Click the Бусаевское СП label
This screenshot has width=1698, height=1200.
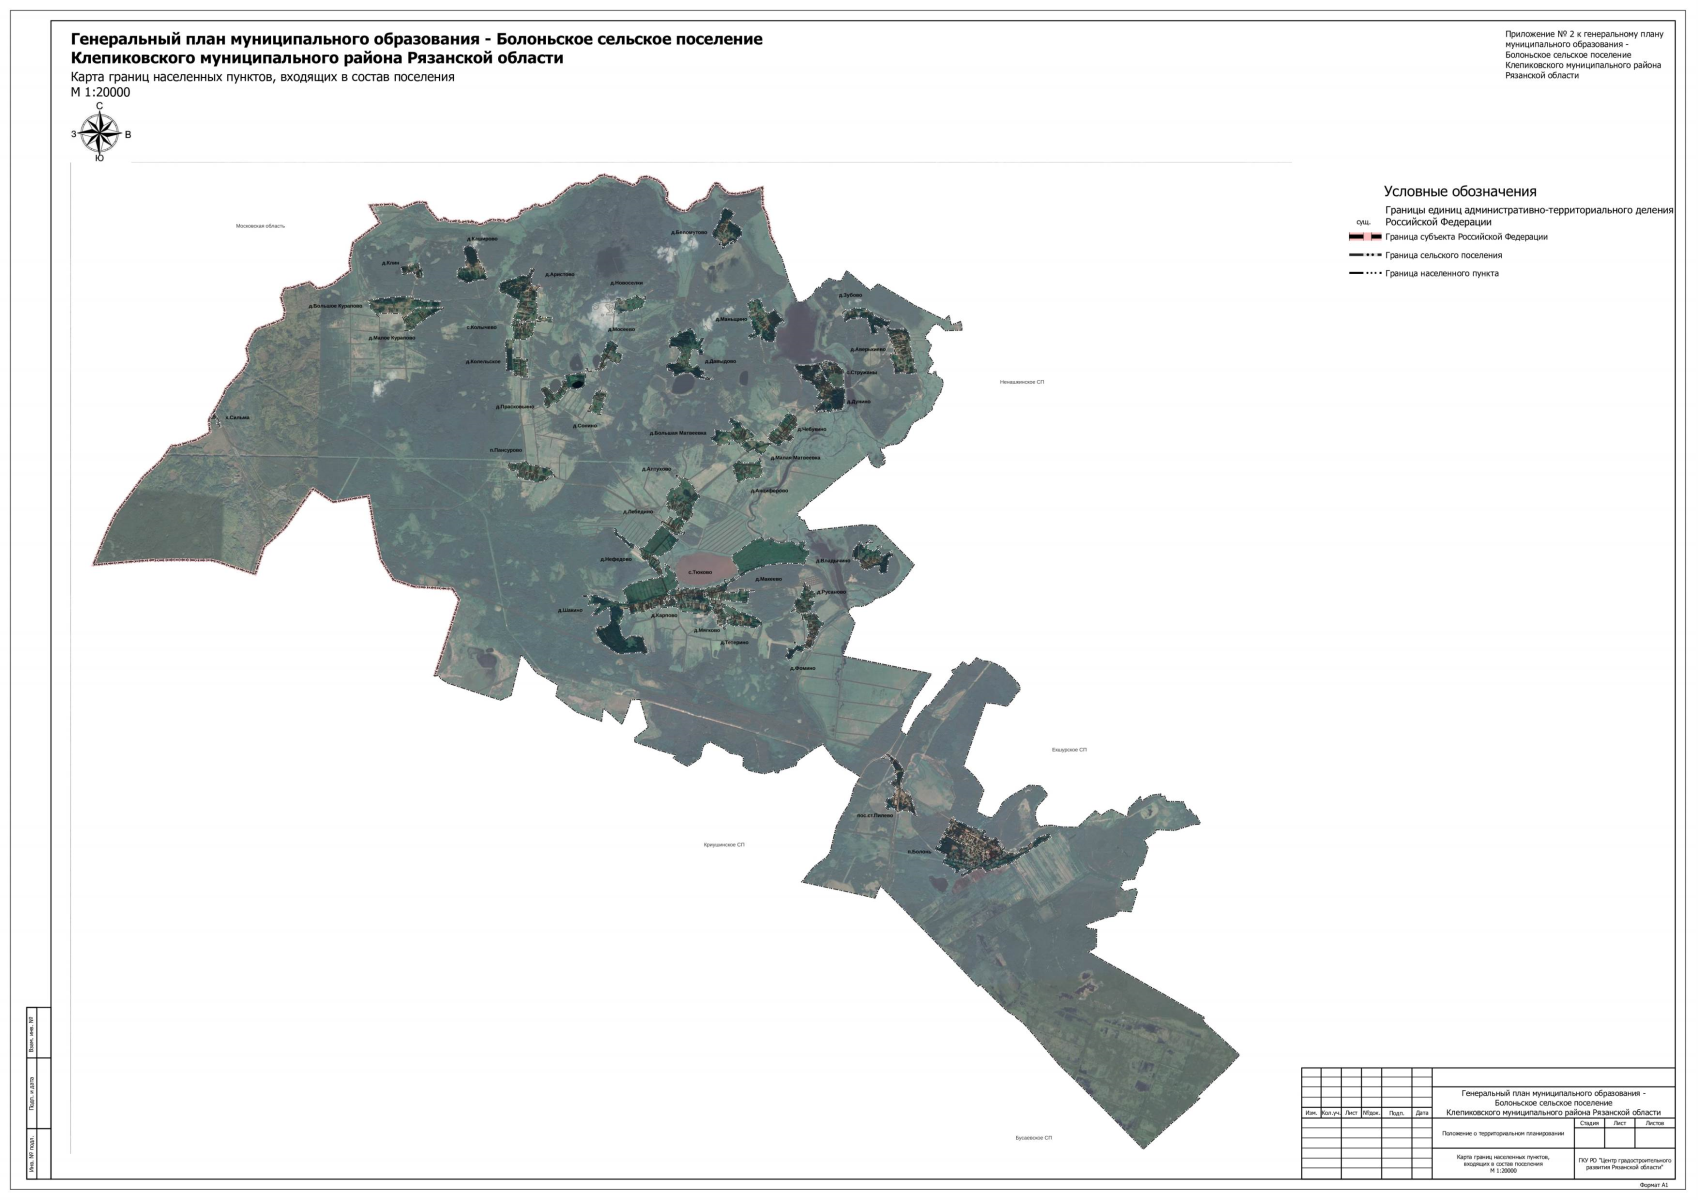click(1033, 1138)
